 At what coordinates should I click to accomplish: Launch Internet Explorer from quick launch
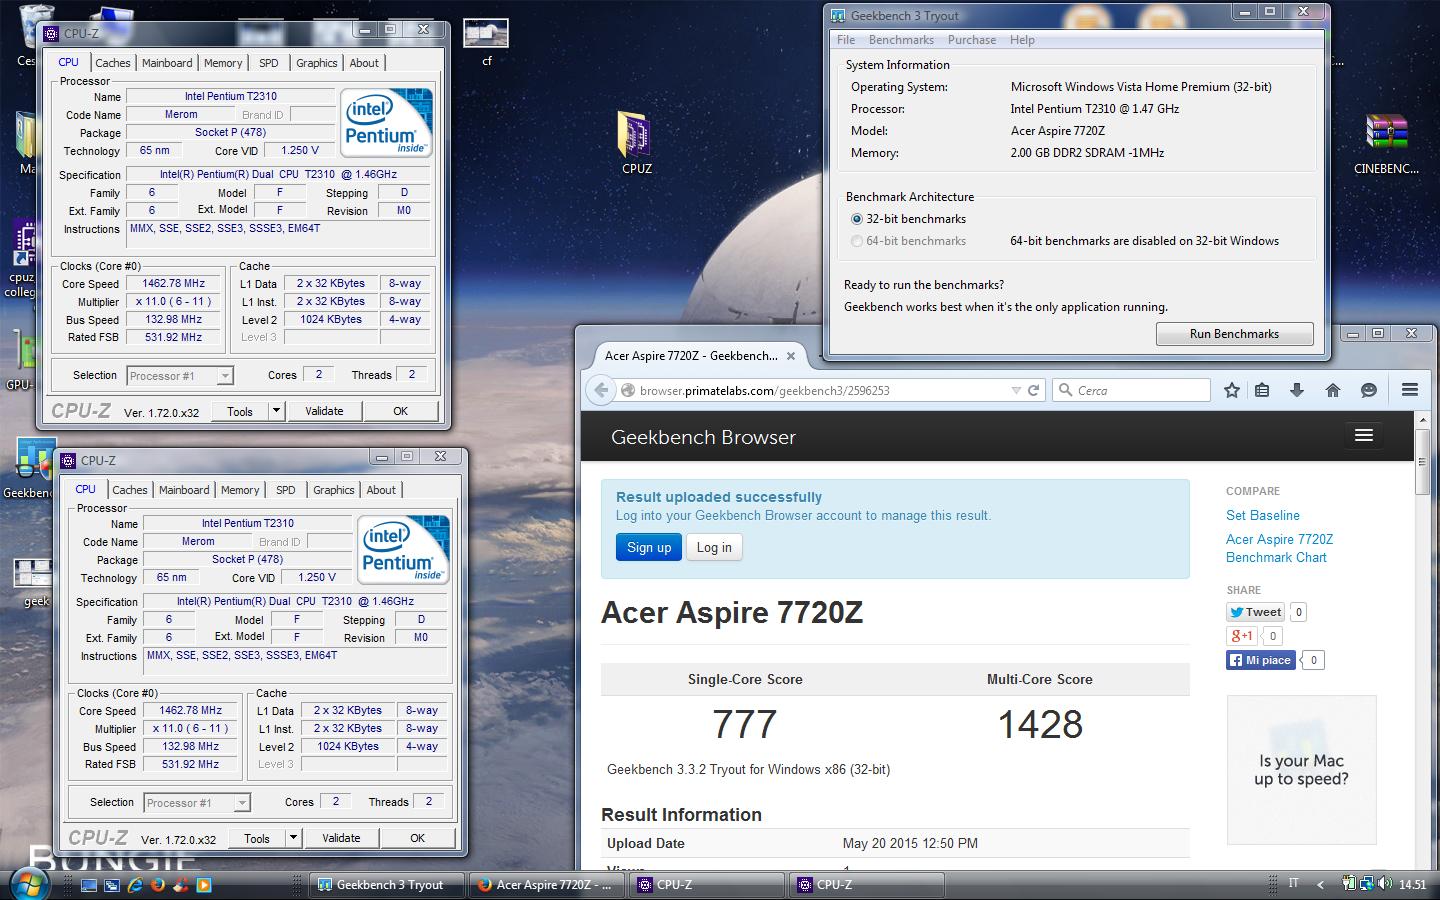click(x=134, y=885)
